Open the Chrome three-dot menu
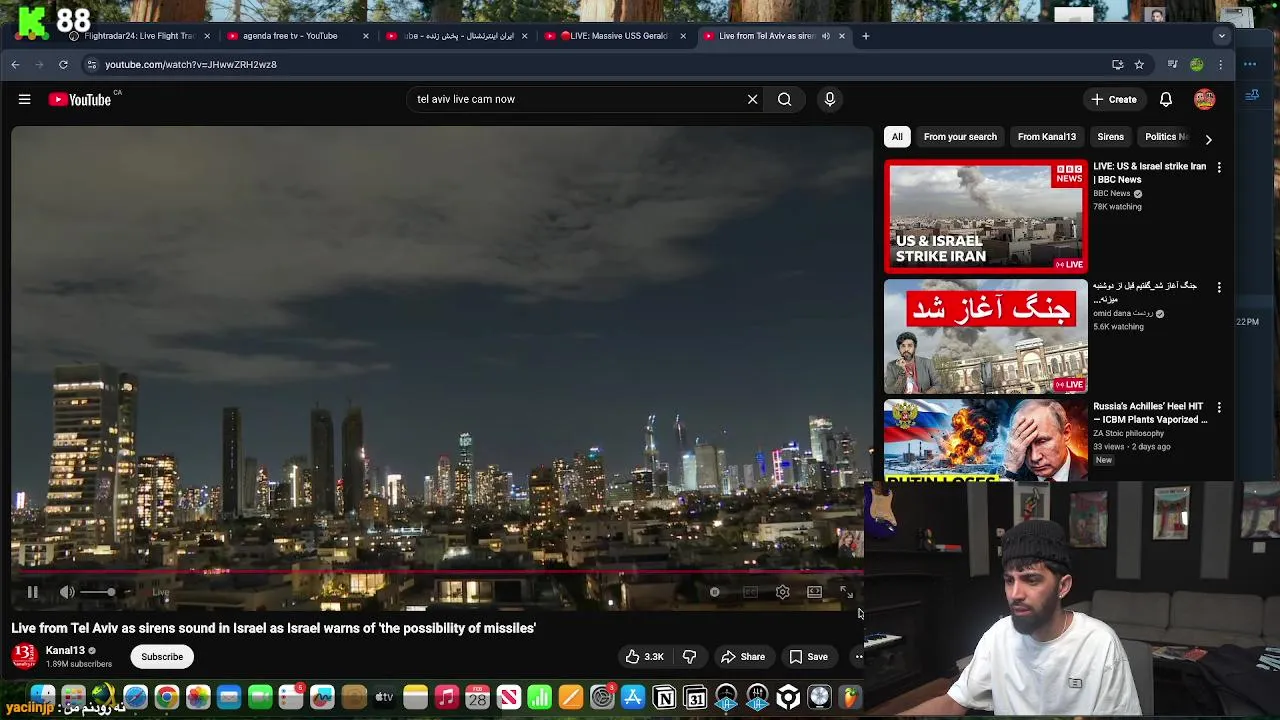1280x720 pixels. tap(1220, 64)
